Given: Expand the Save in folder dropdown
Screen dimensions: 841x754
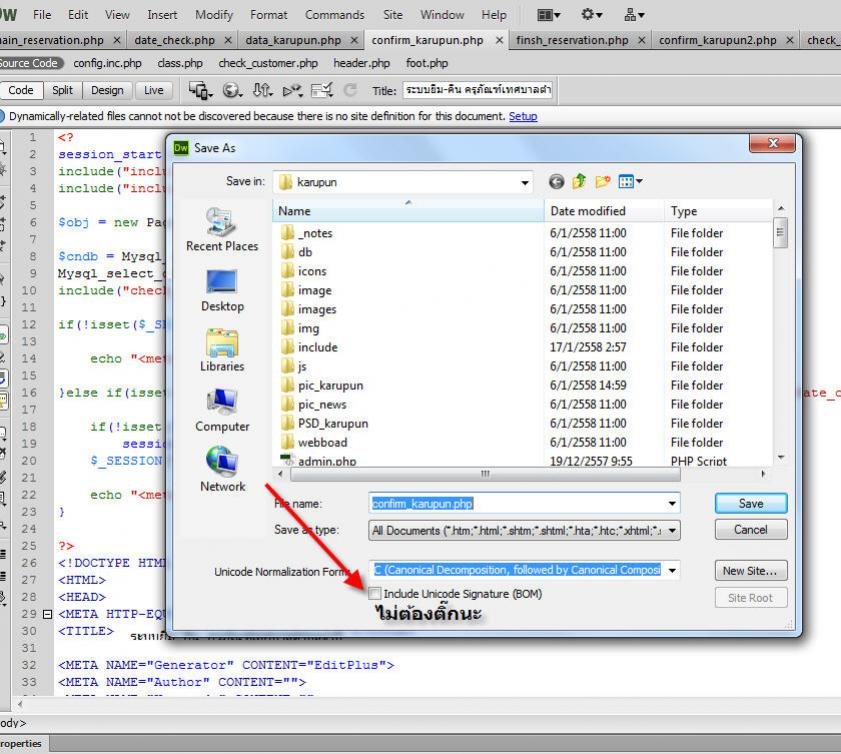Looking at the screenshot, I should (525, 183).
